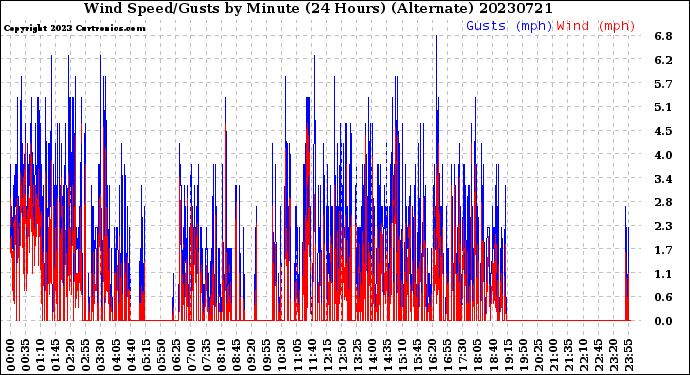Click the 4.0 y-axis label

coord(663,155)
